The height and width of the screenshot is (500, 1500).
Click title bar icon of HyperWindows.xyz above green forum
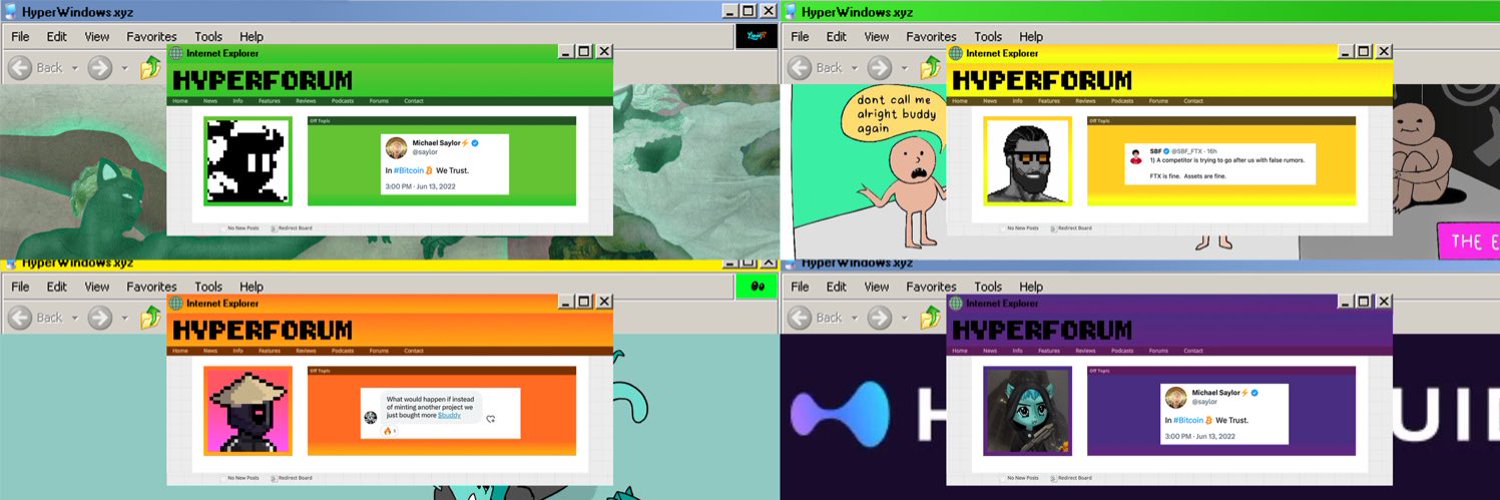(x=9, y=11)
